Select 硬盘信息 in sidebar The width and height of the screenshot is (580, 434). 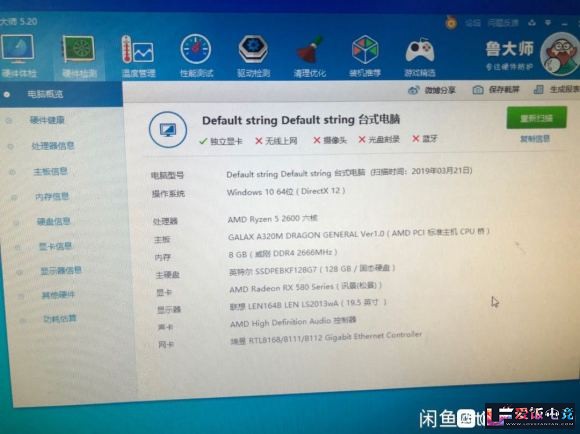click(x=54, y=222)
